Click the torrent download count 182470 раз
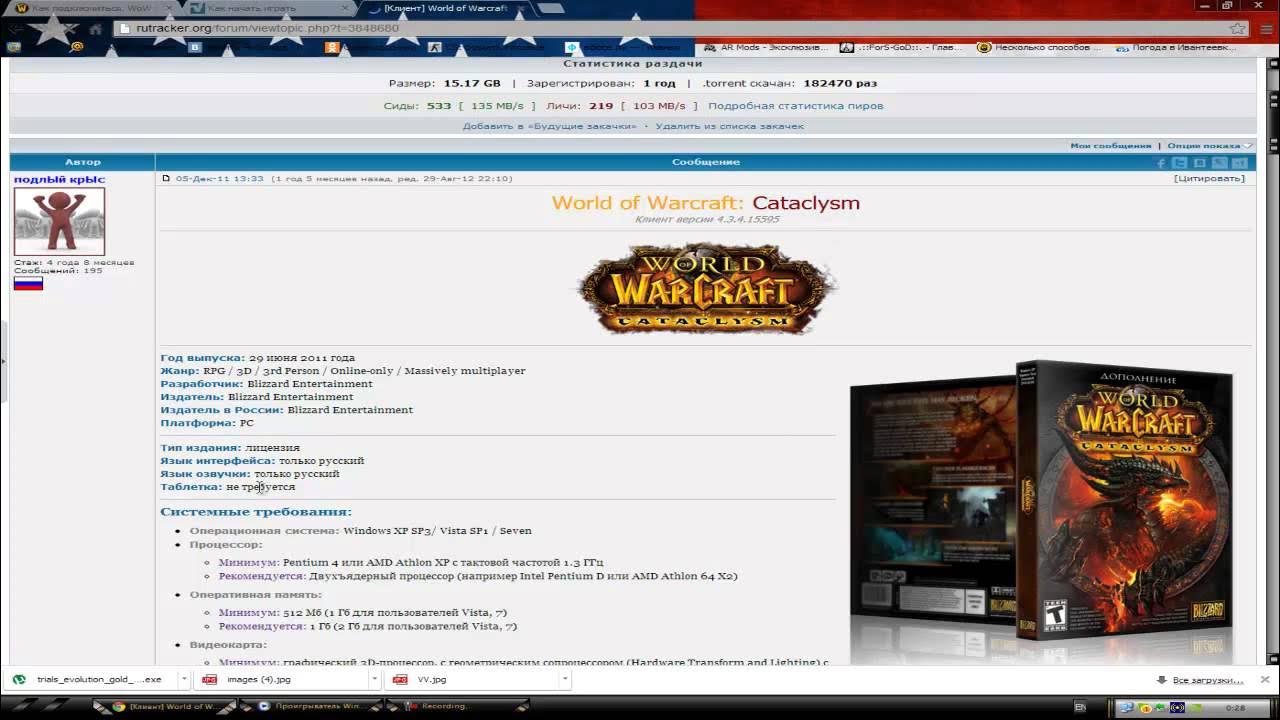 [x=840, y=84]
